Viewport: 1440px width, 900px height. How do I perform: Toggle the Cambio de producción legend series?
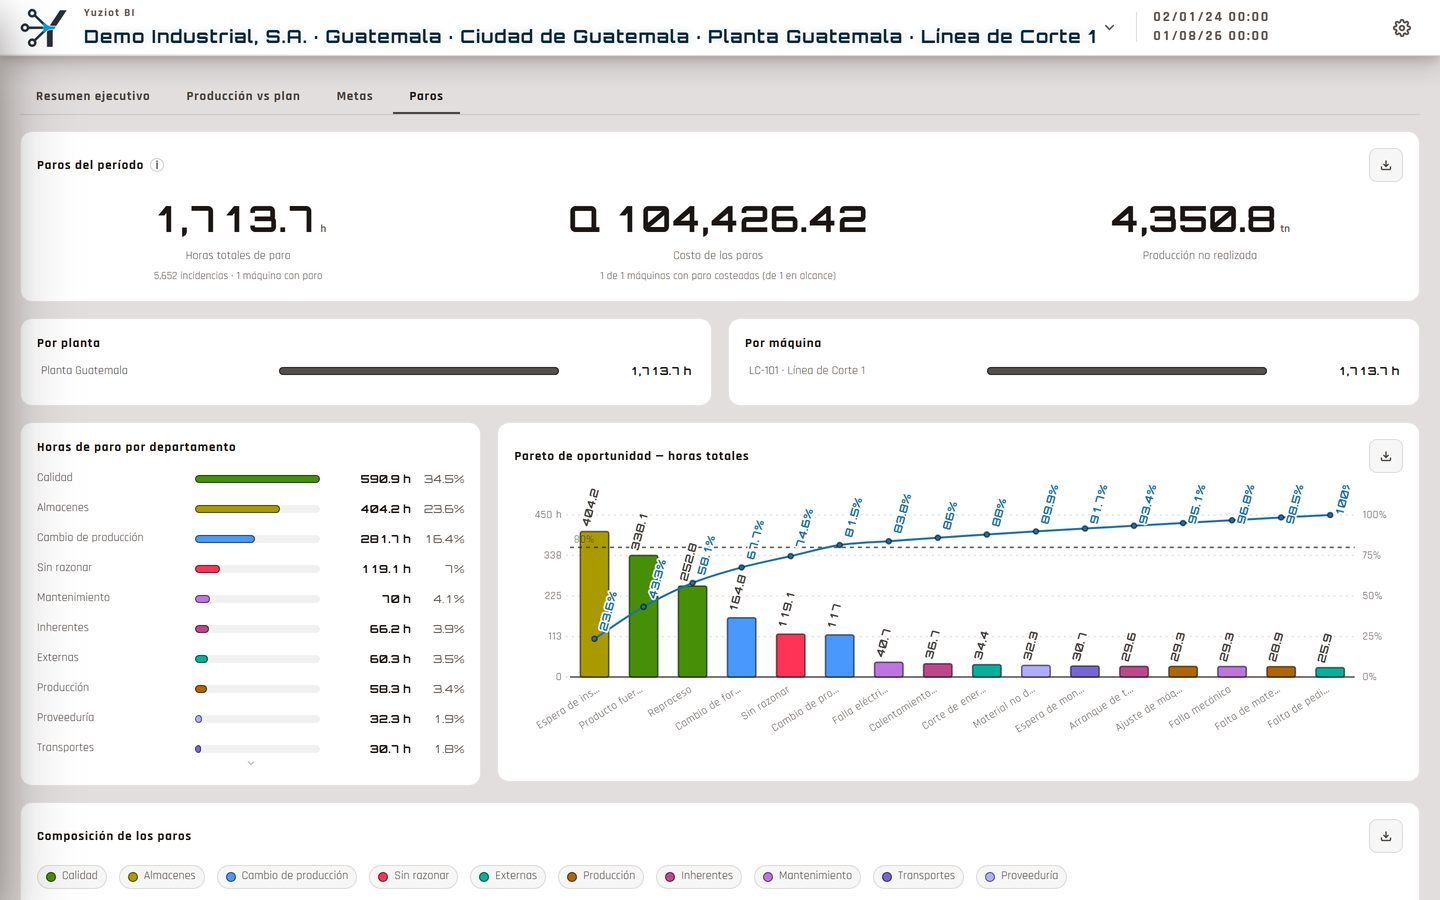287,876
